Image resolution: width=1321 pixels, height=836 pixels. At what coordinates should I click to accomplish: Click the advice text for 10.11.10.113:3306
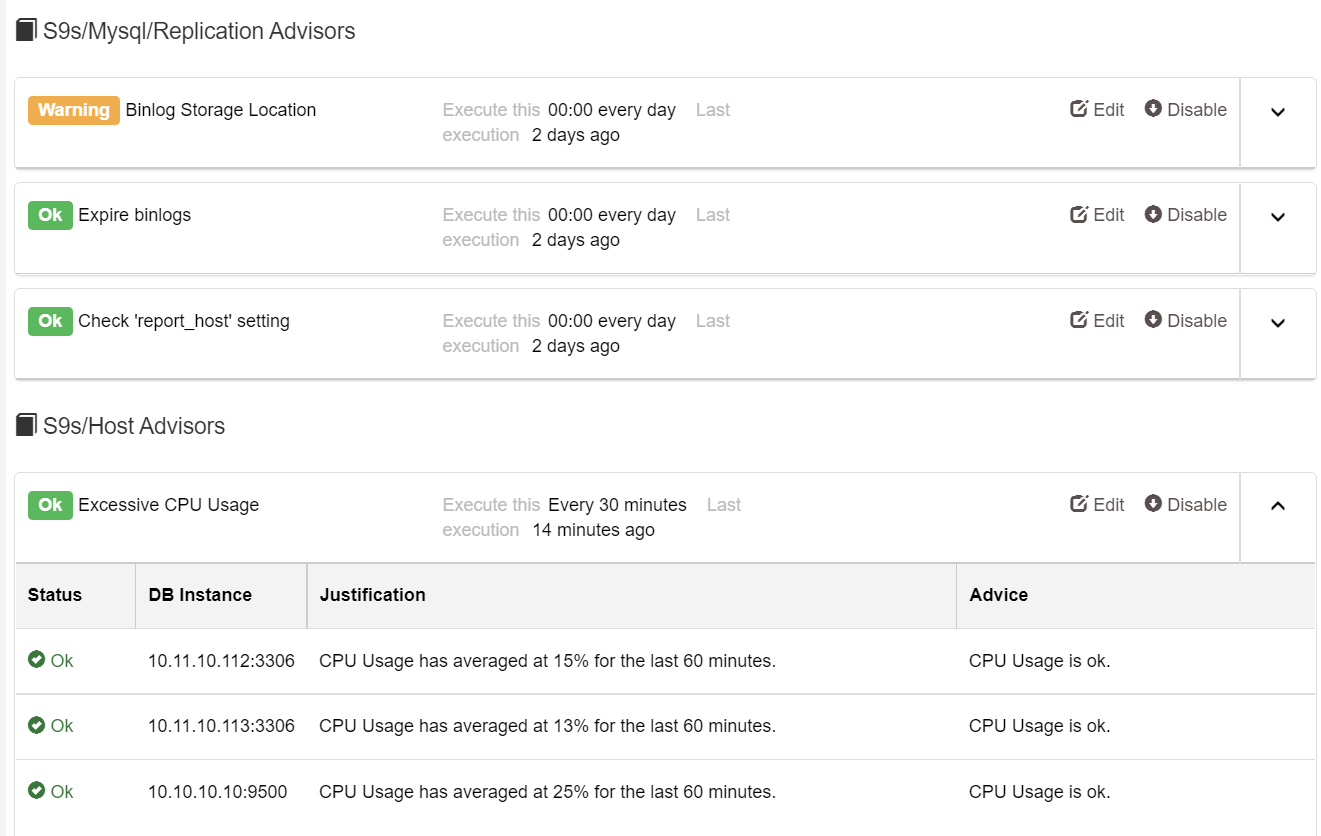pyautogui.click(x=1040, y=726)
